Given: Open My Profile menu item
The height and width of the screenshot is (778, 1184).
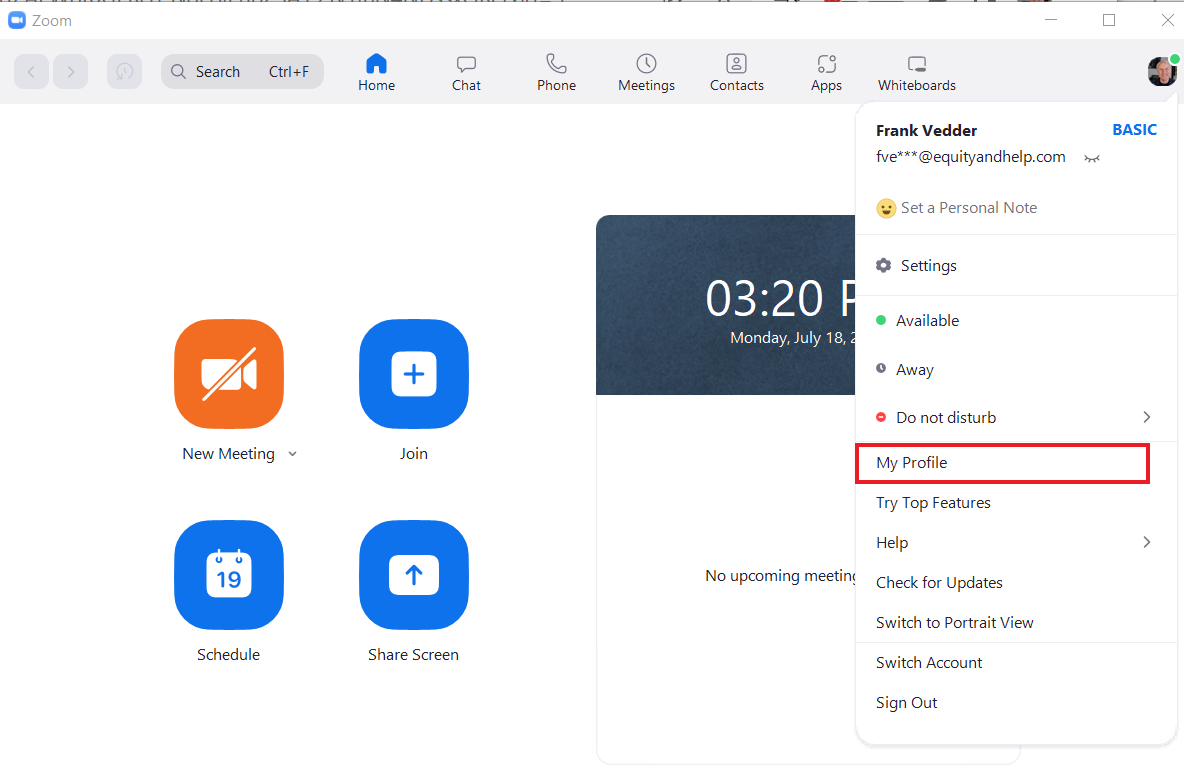Looking at the screenshot, I should 1003,463.
